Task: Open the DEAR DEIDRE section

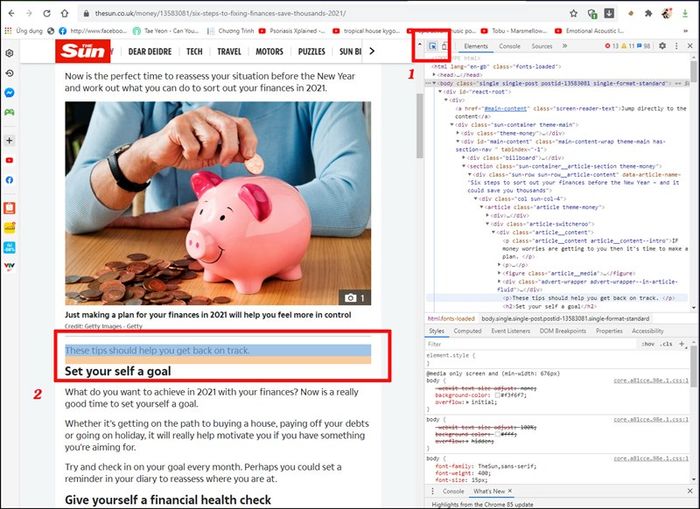Action: click(150, 51)
